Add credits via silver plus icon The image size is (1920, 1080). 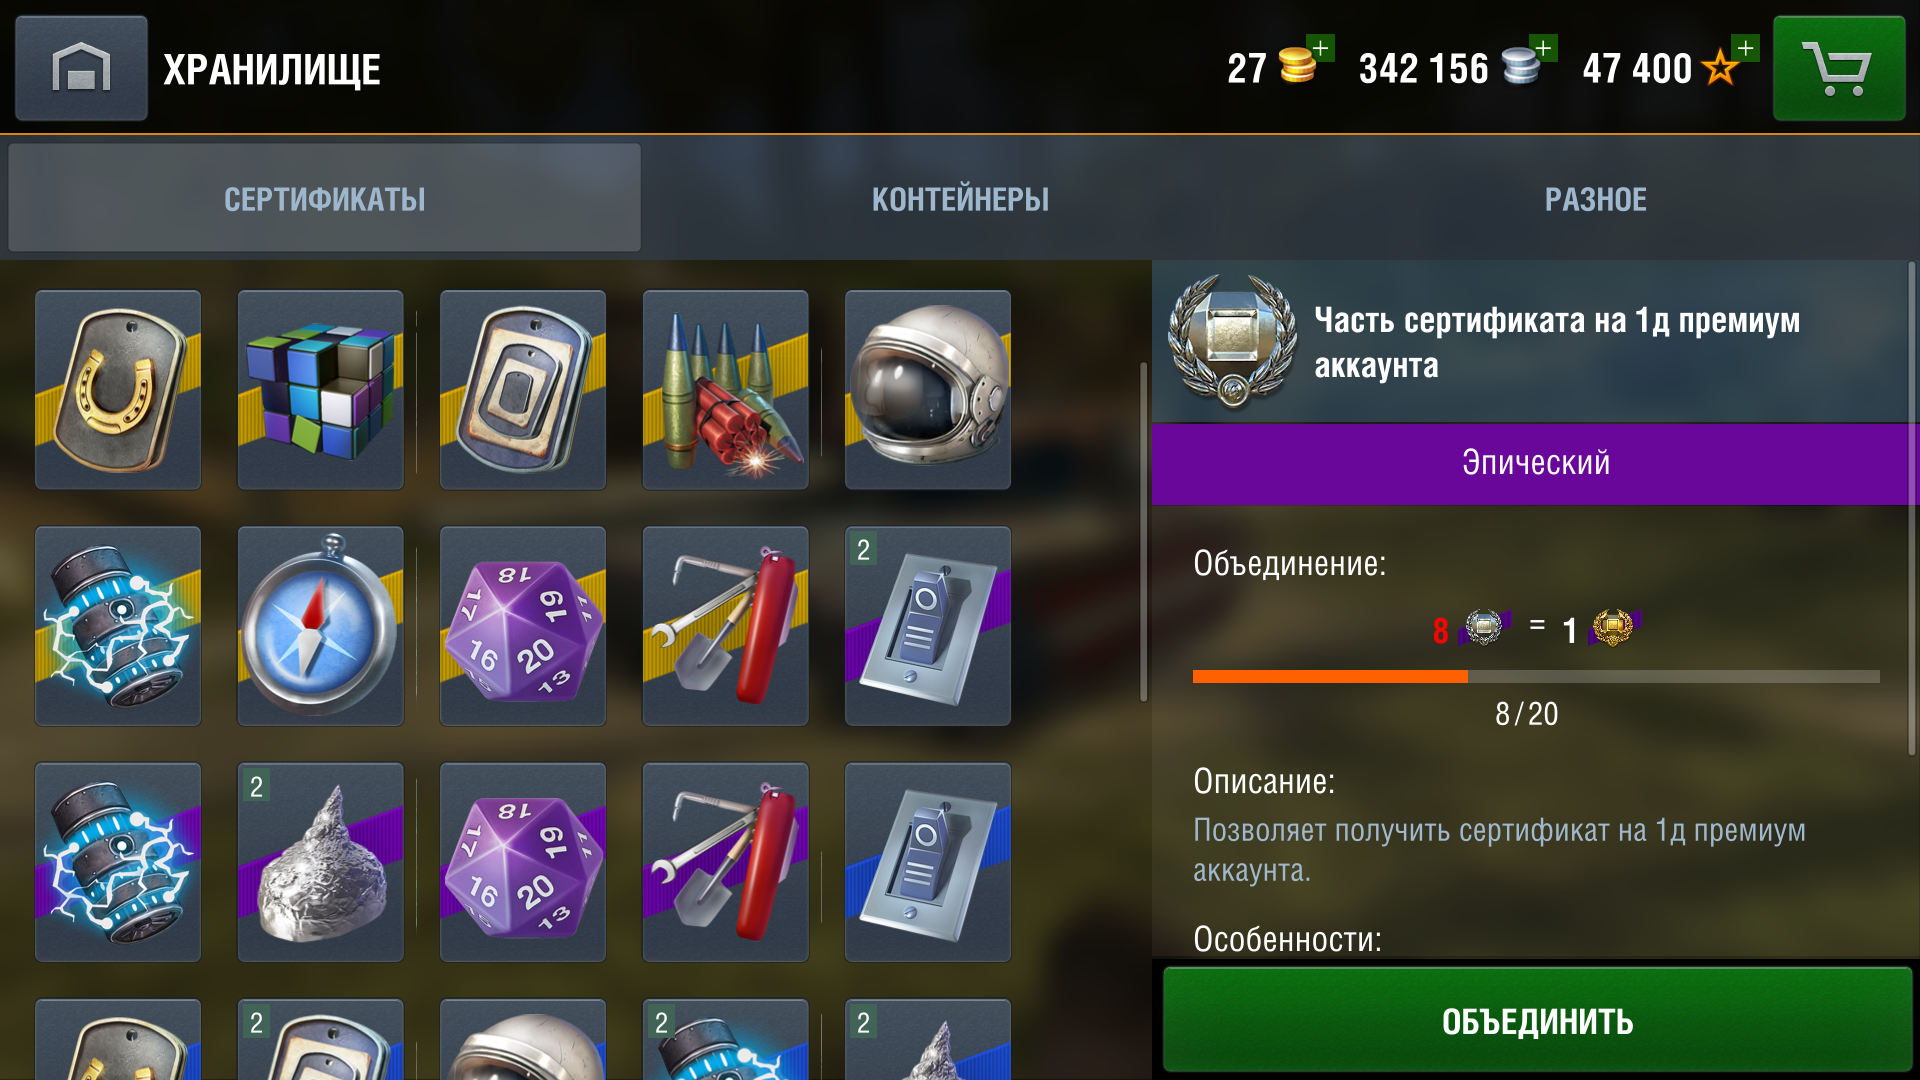pyautogui.click(x=1544, y=48)
